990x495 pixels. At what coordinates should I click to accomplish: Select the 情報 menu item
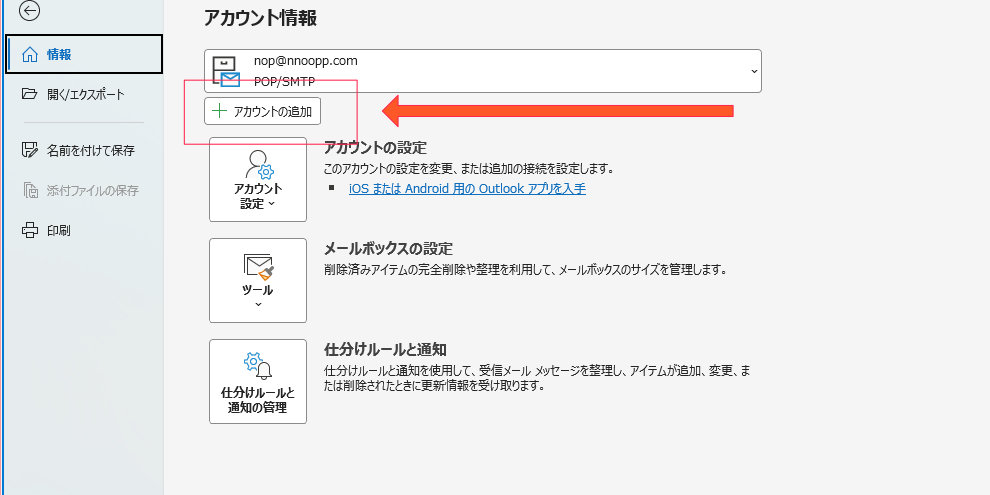point(84,54)
